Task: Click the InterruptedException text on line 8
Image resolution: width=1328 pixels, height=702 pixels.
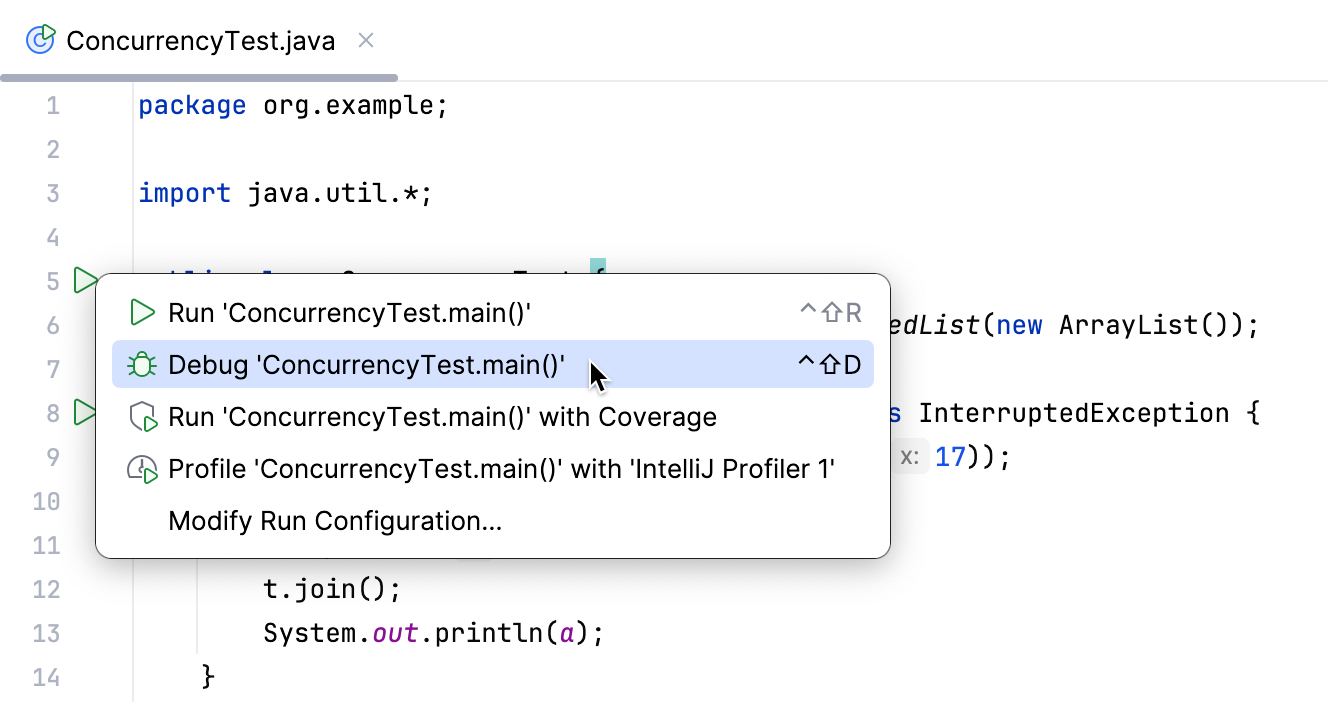Action: tap(1073, 413)
